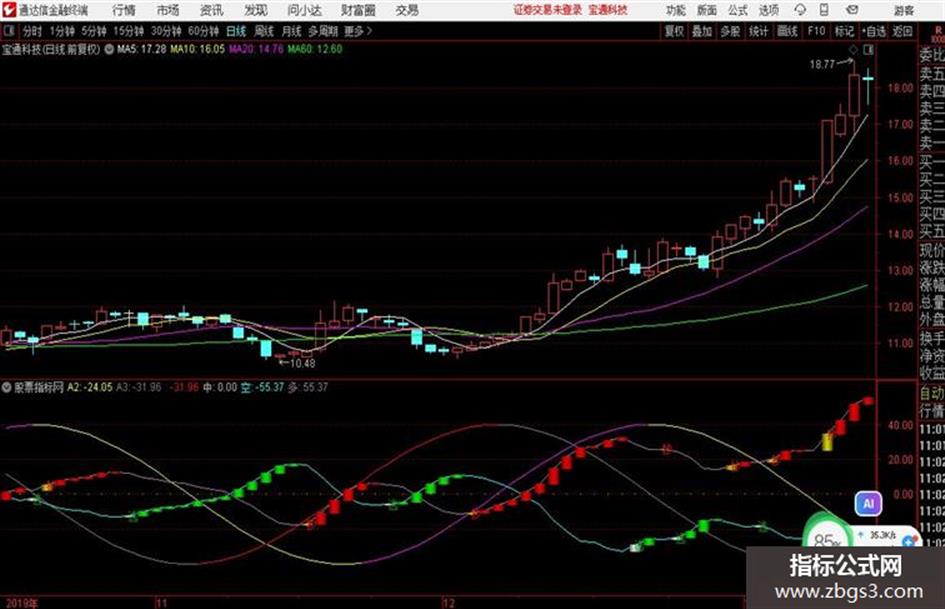Switch to the 1分钟 period tab
Viewport: 945px width, 609px height.
[x=62, y=31]
